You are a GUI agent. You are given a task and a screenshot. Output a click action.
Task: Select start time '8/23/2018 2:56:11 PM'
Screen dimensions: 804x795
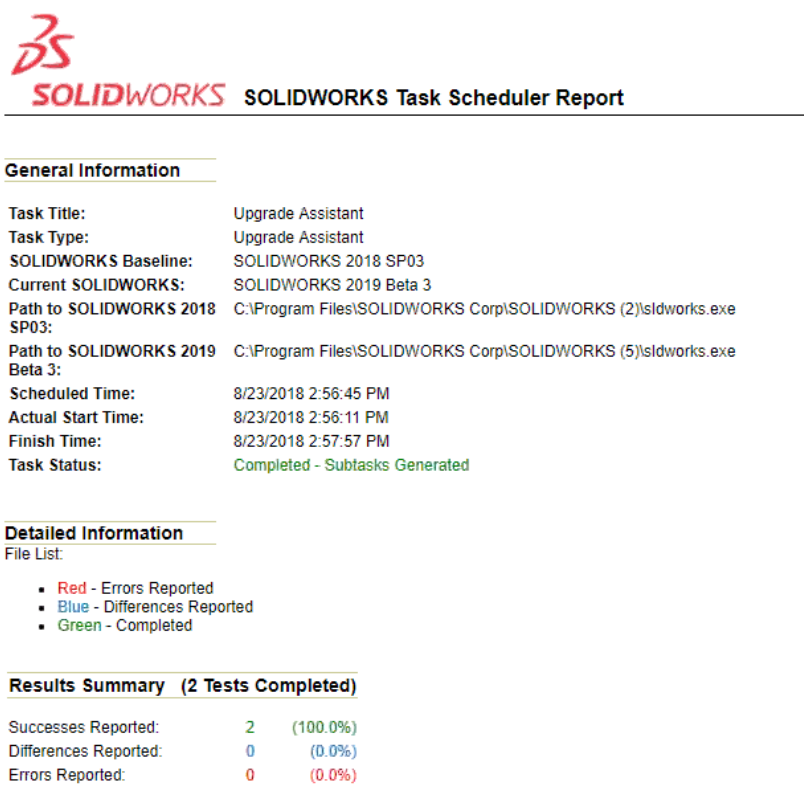pos(311,417)
